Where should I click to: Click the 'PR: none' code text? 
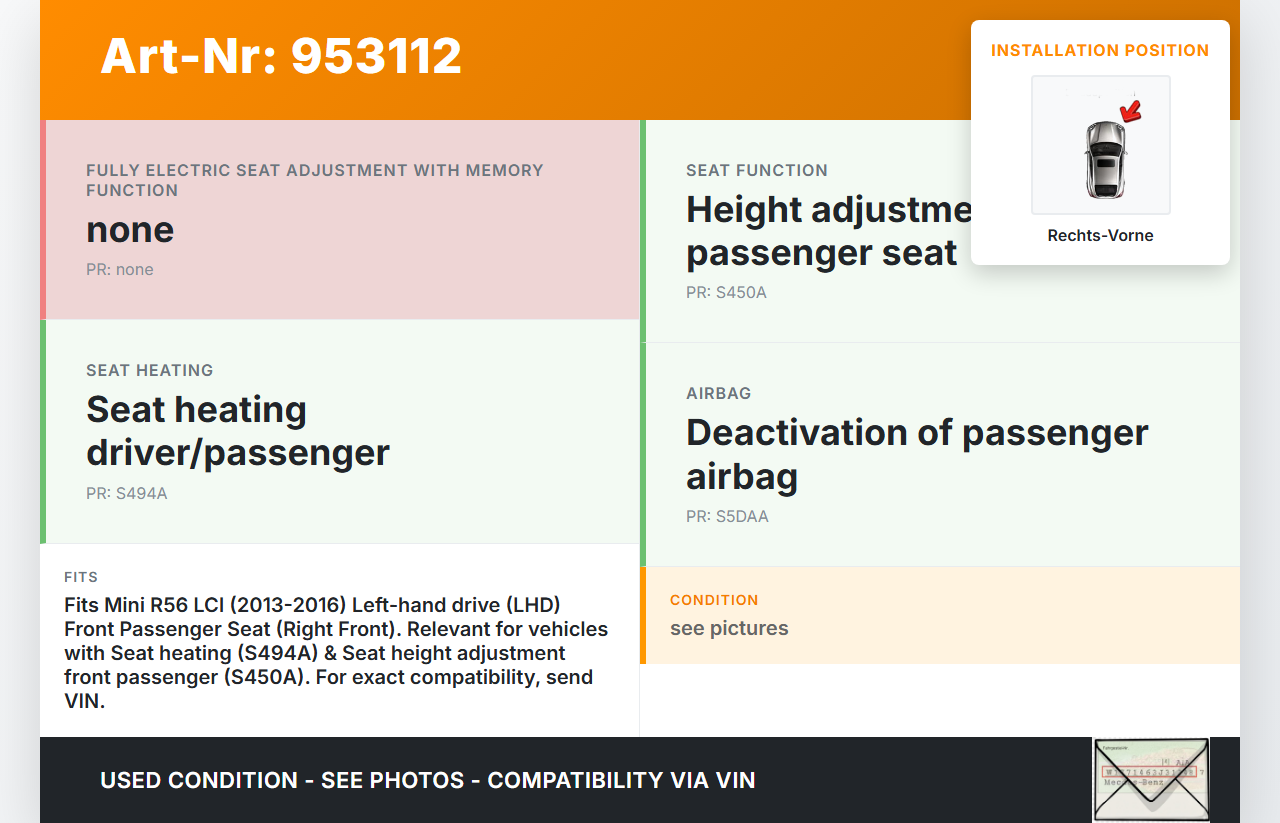(120, 269)
